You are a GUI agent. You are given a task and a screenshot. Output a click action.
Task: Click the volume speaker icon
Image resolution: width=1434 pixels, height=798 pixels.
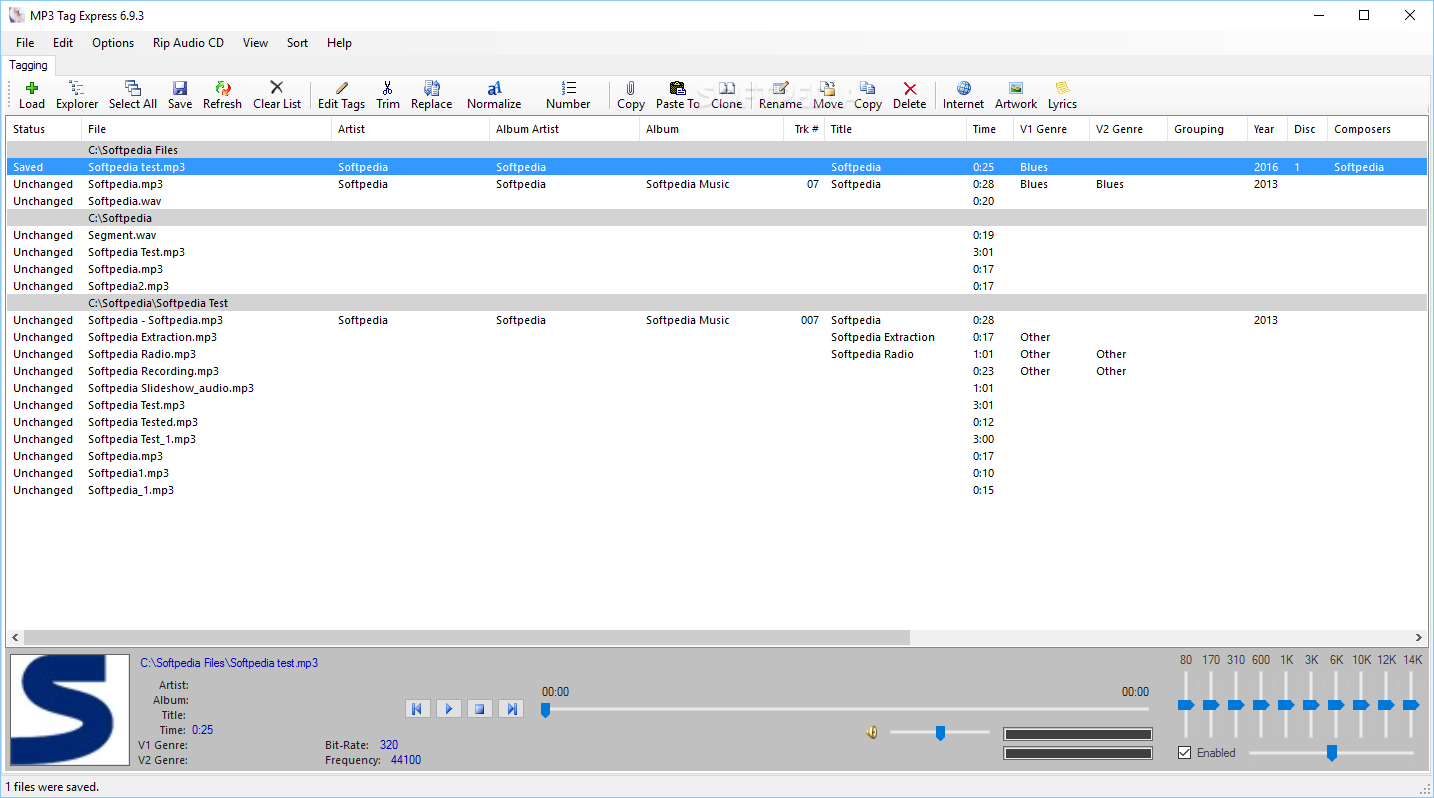click(872, 733)
